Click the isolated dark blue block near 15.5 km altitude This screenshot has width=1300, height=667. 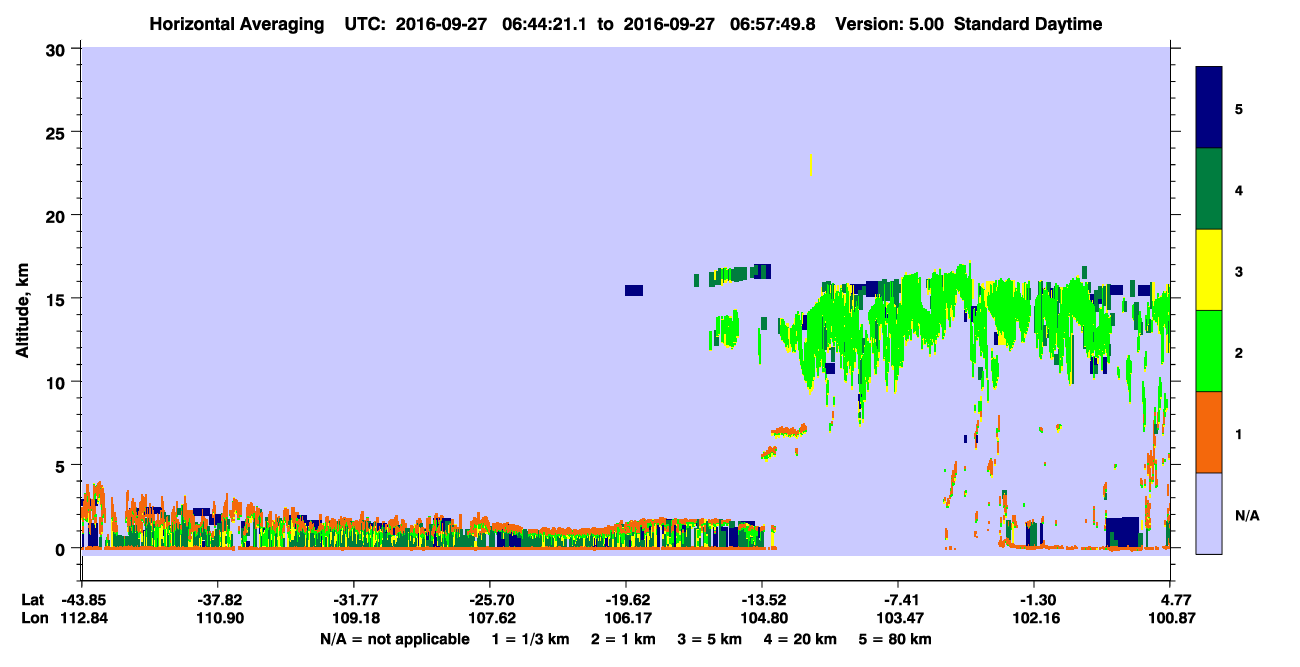pos(634,291)
